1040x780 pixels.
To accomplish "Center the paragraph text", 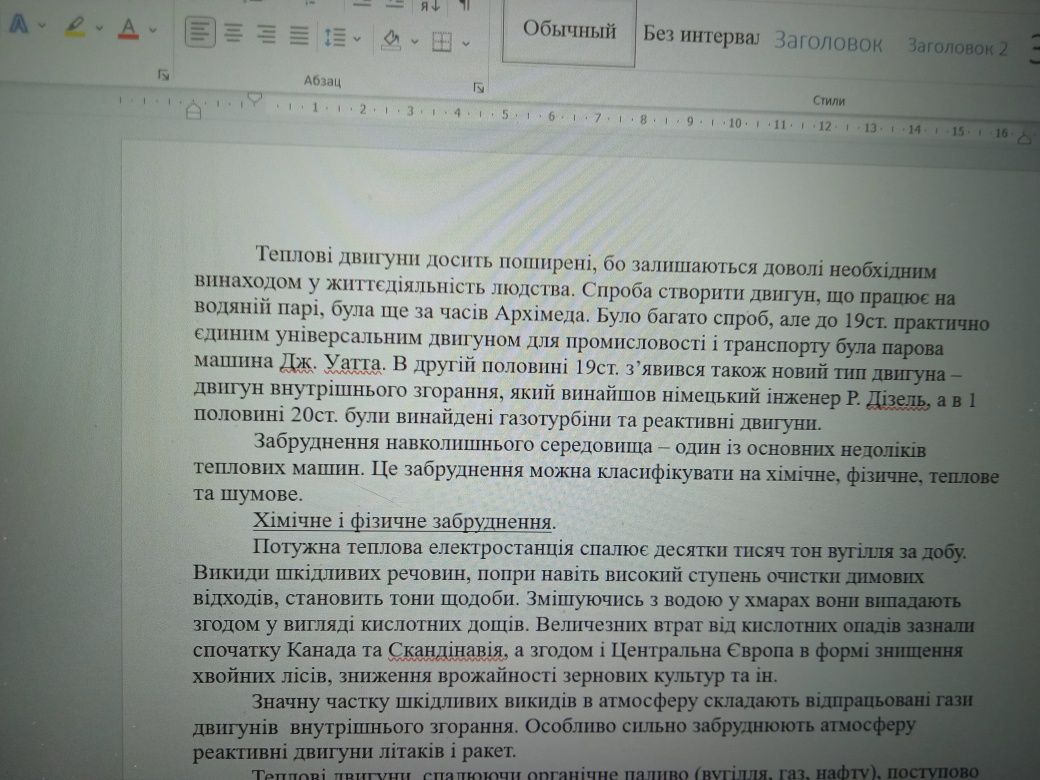I will (x=233, y=33).
